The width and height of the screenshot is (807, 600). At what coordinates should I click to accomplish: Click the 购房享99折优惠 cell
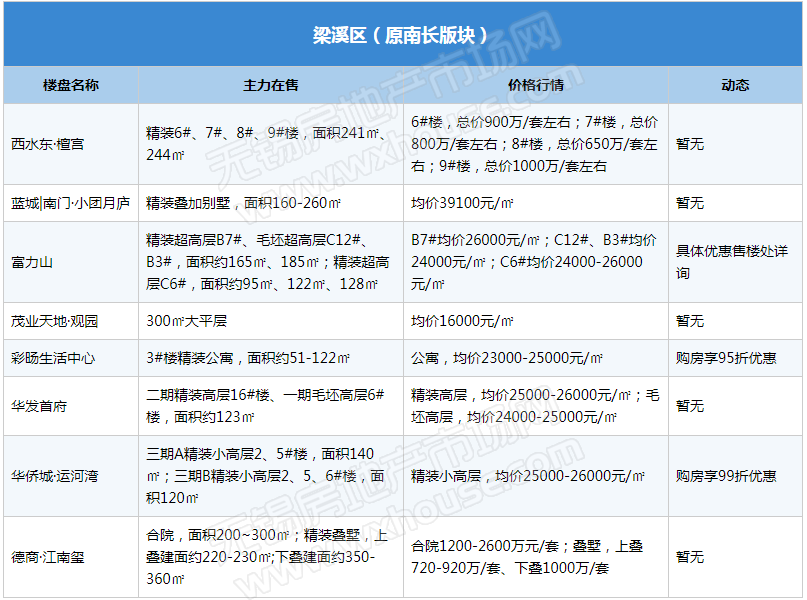click(x=726, y=476)
